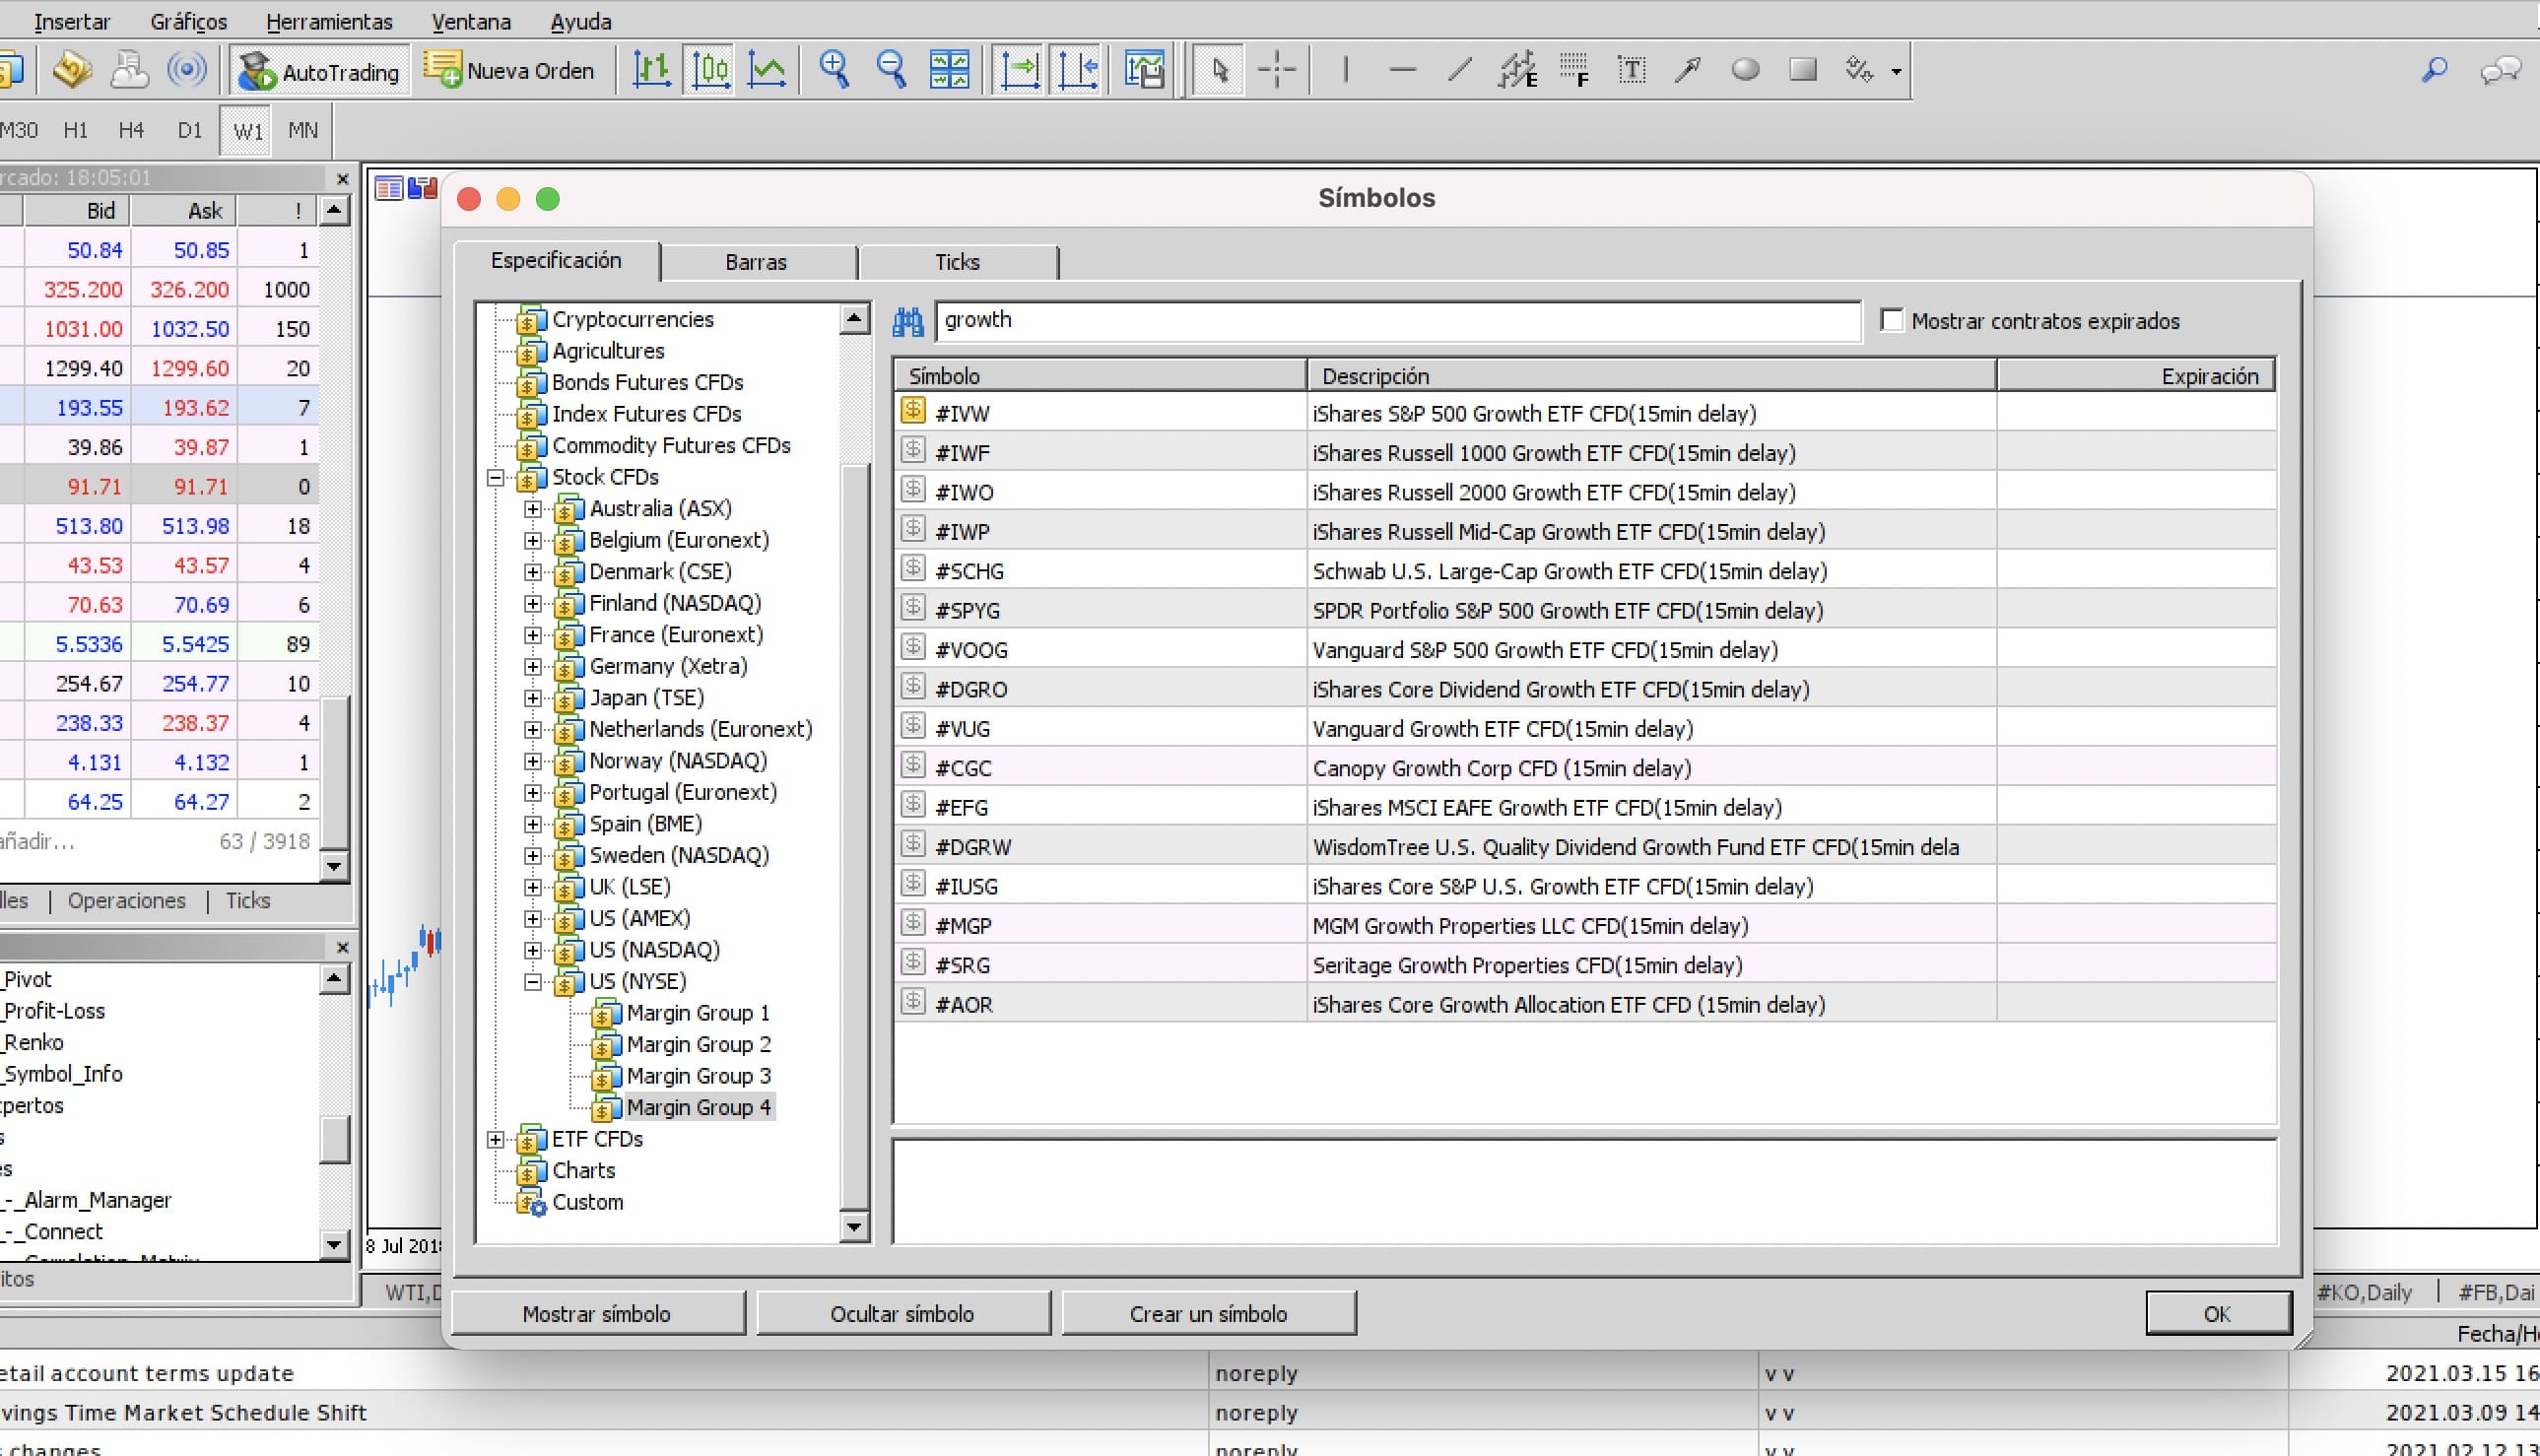2540x1456 pixels.
Task: Zoom out of the chart
Action: [891, 70]
